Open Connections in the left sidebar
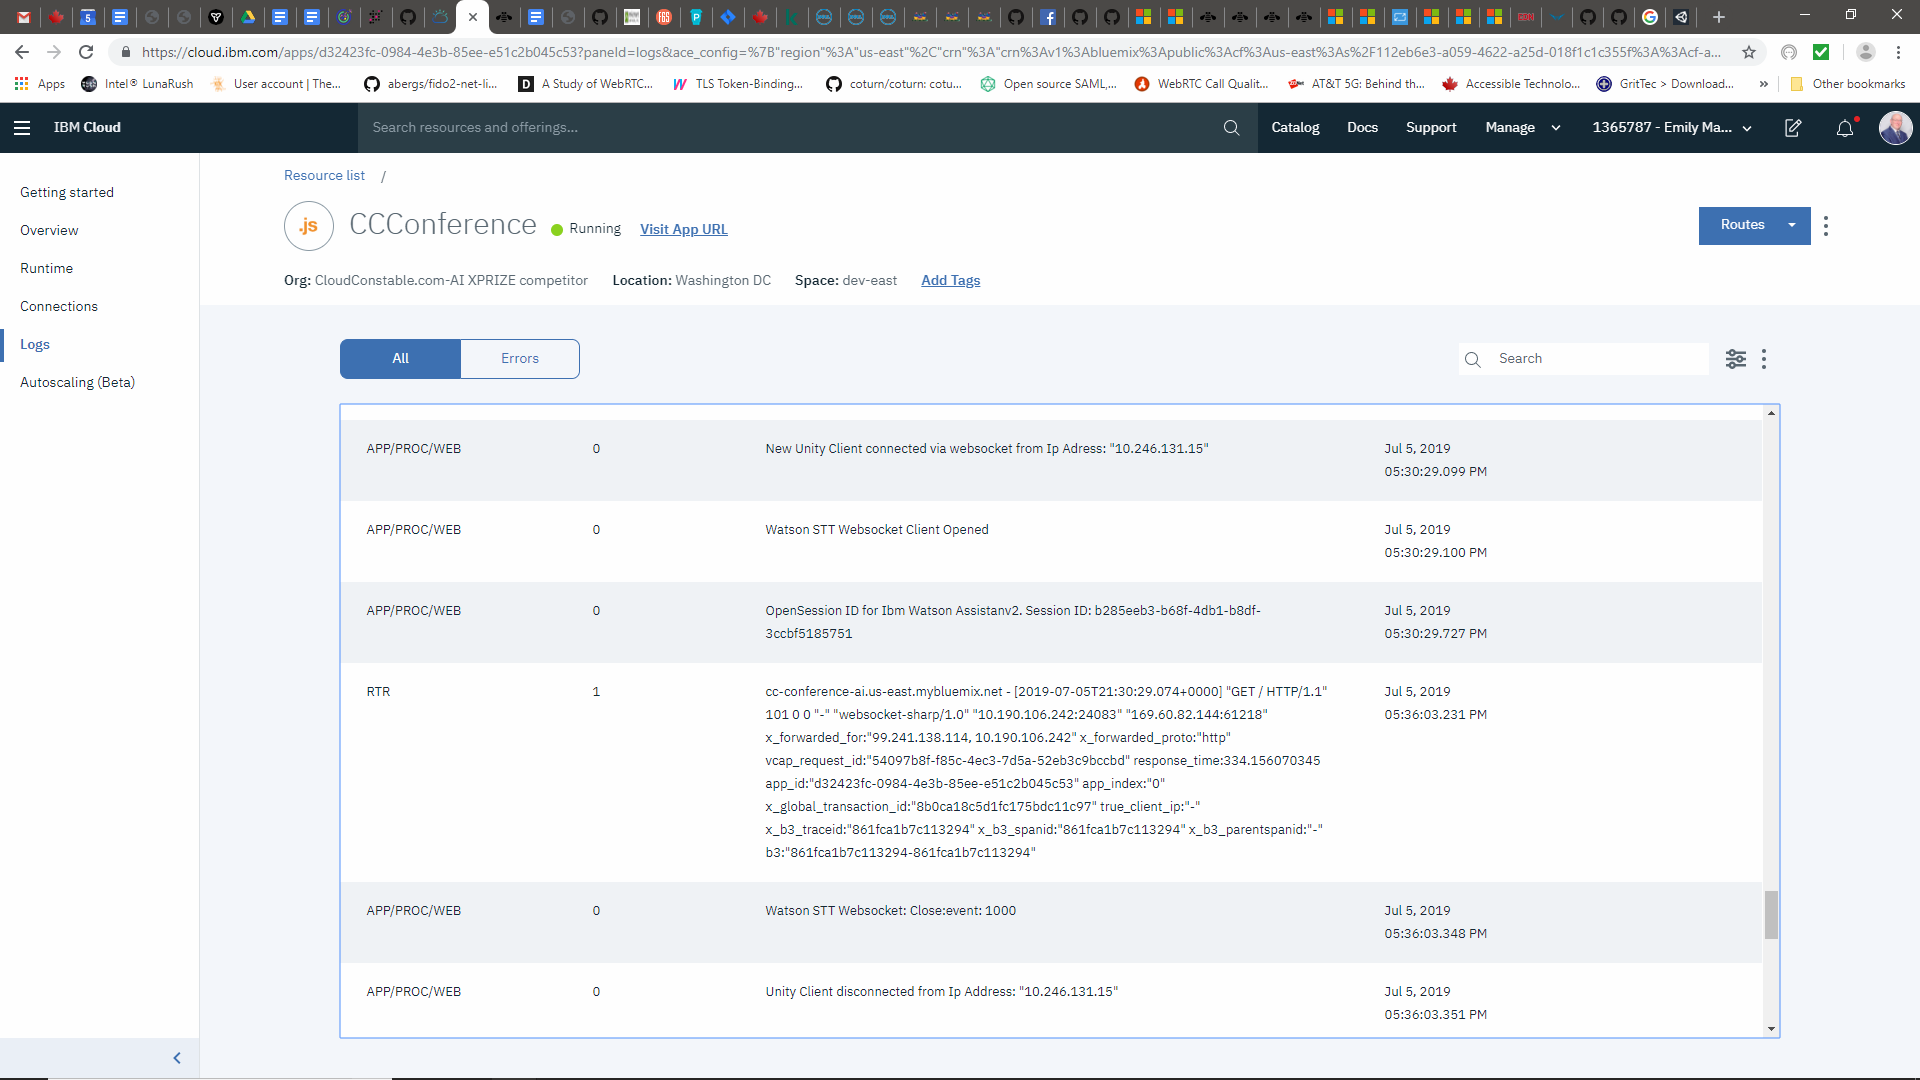The height and width of the screenshot is (1080, 1920). pyautogui.click(x=59, y=306)
